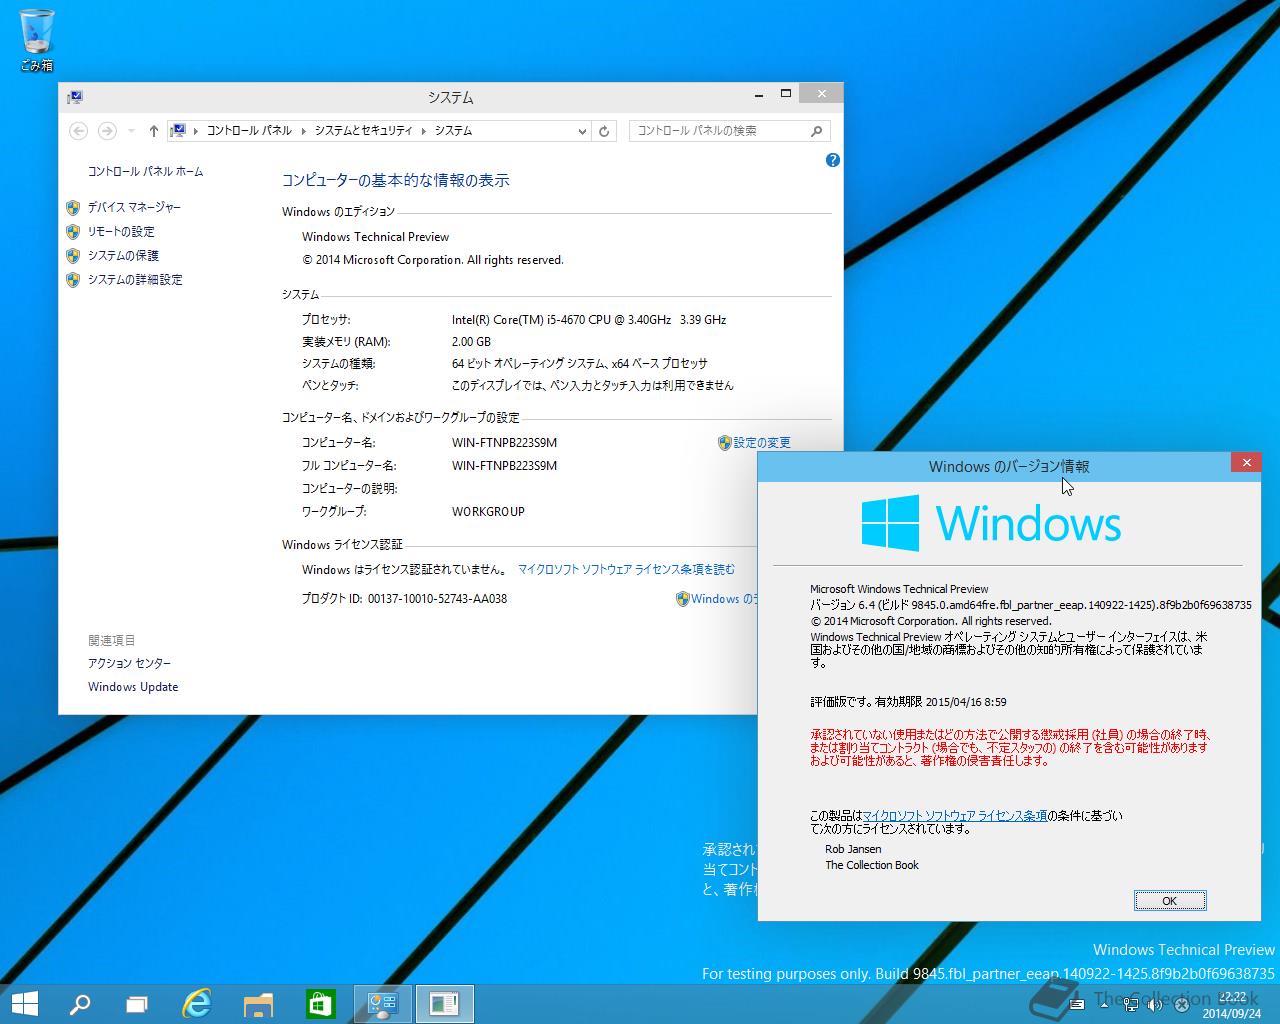This screenshot has height=1024, width=1280.
Task: Click the search magnifier icon in Control Panel
Action: pos(817,131)
